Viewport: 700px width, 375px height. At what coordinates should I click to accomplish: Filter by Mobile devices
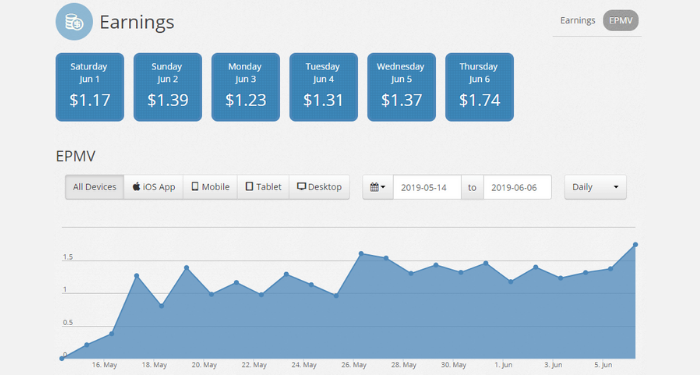pos(210,187)
